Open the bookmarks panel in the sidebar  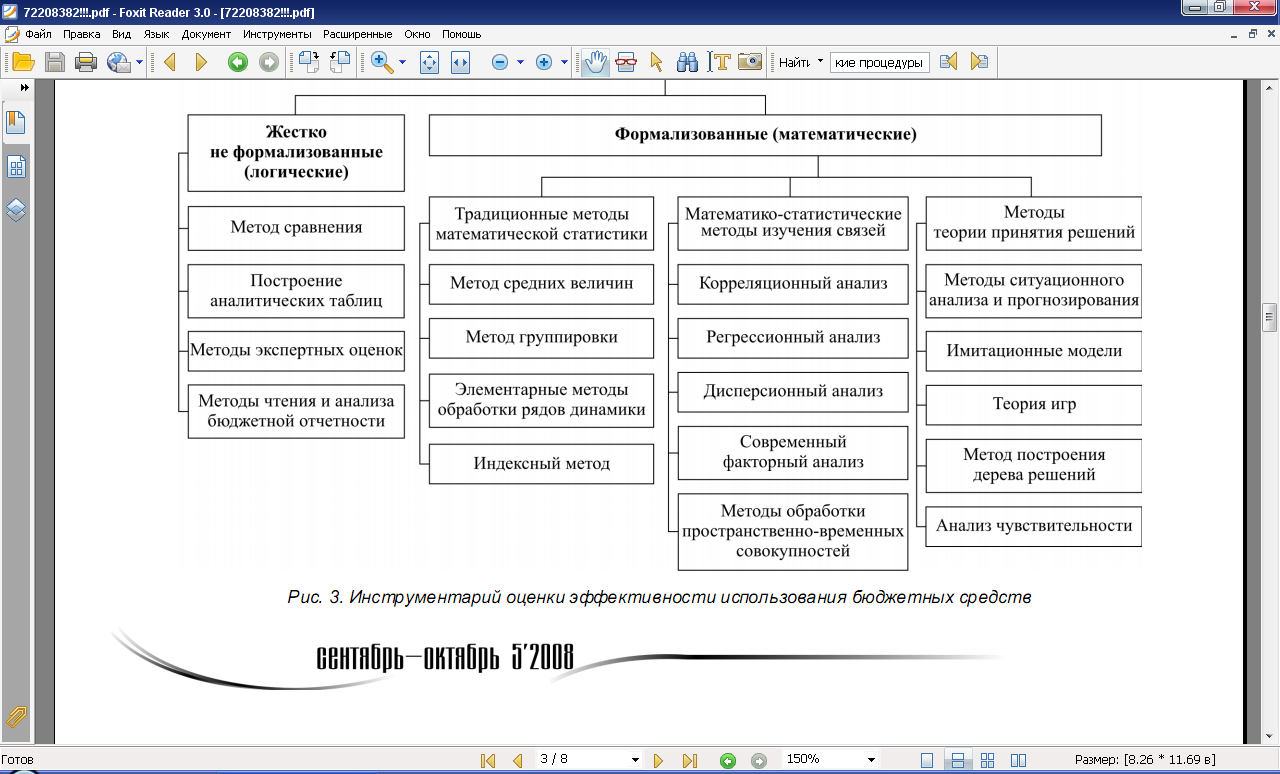[x=16, y=124]
